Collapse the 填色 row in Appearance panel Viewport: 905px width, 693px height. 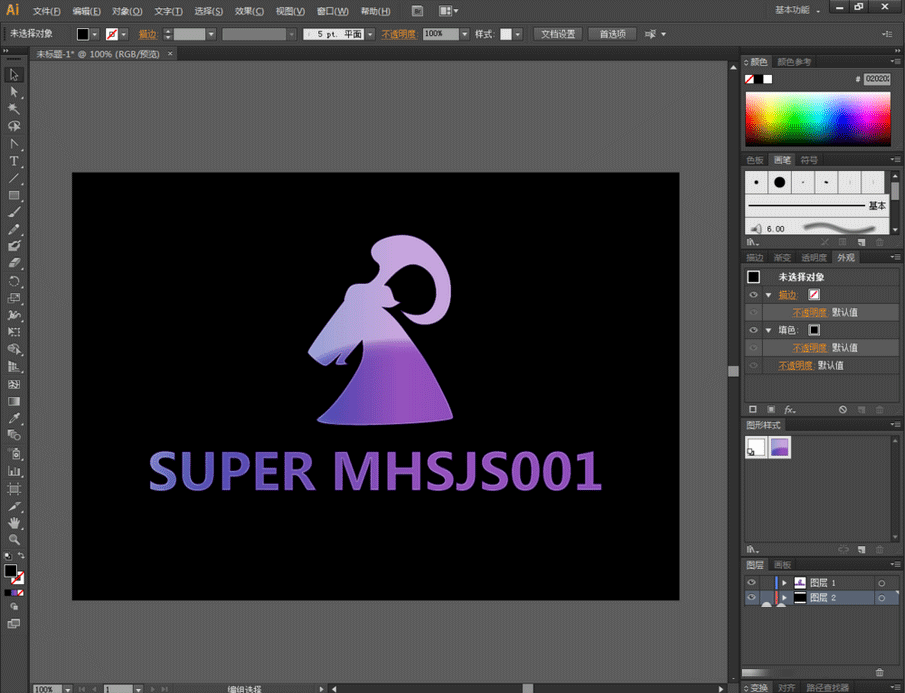[x=769, y=330]
